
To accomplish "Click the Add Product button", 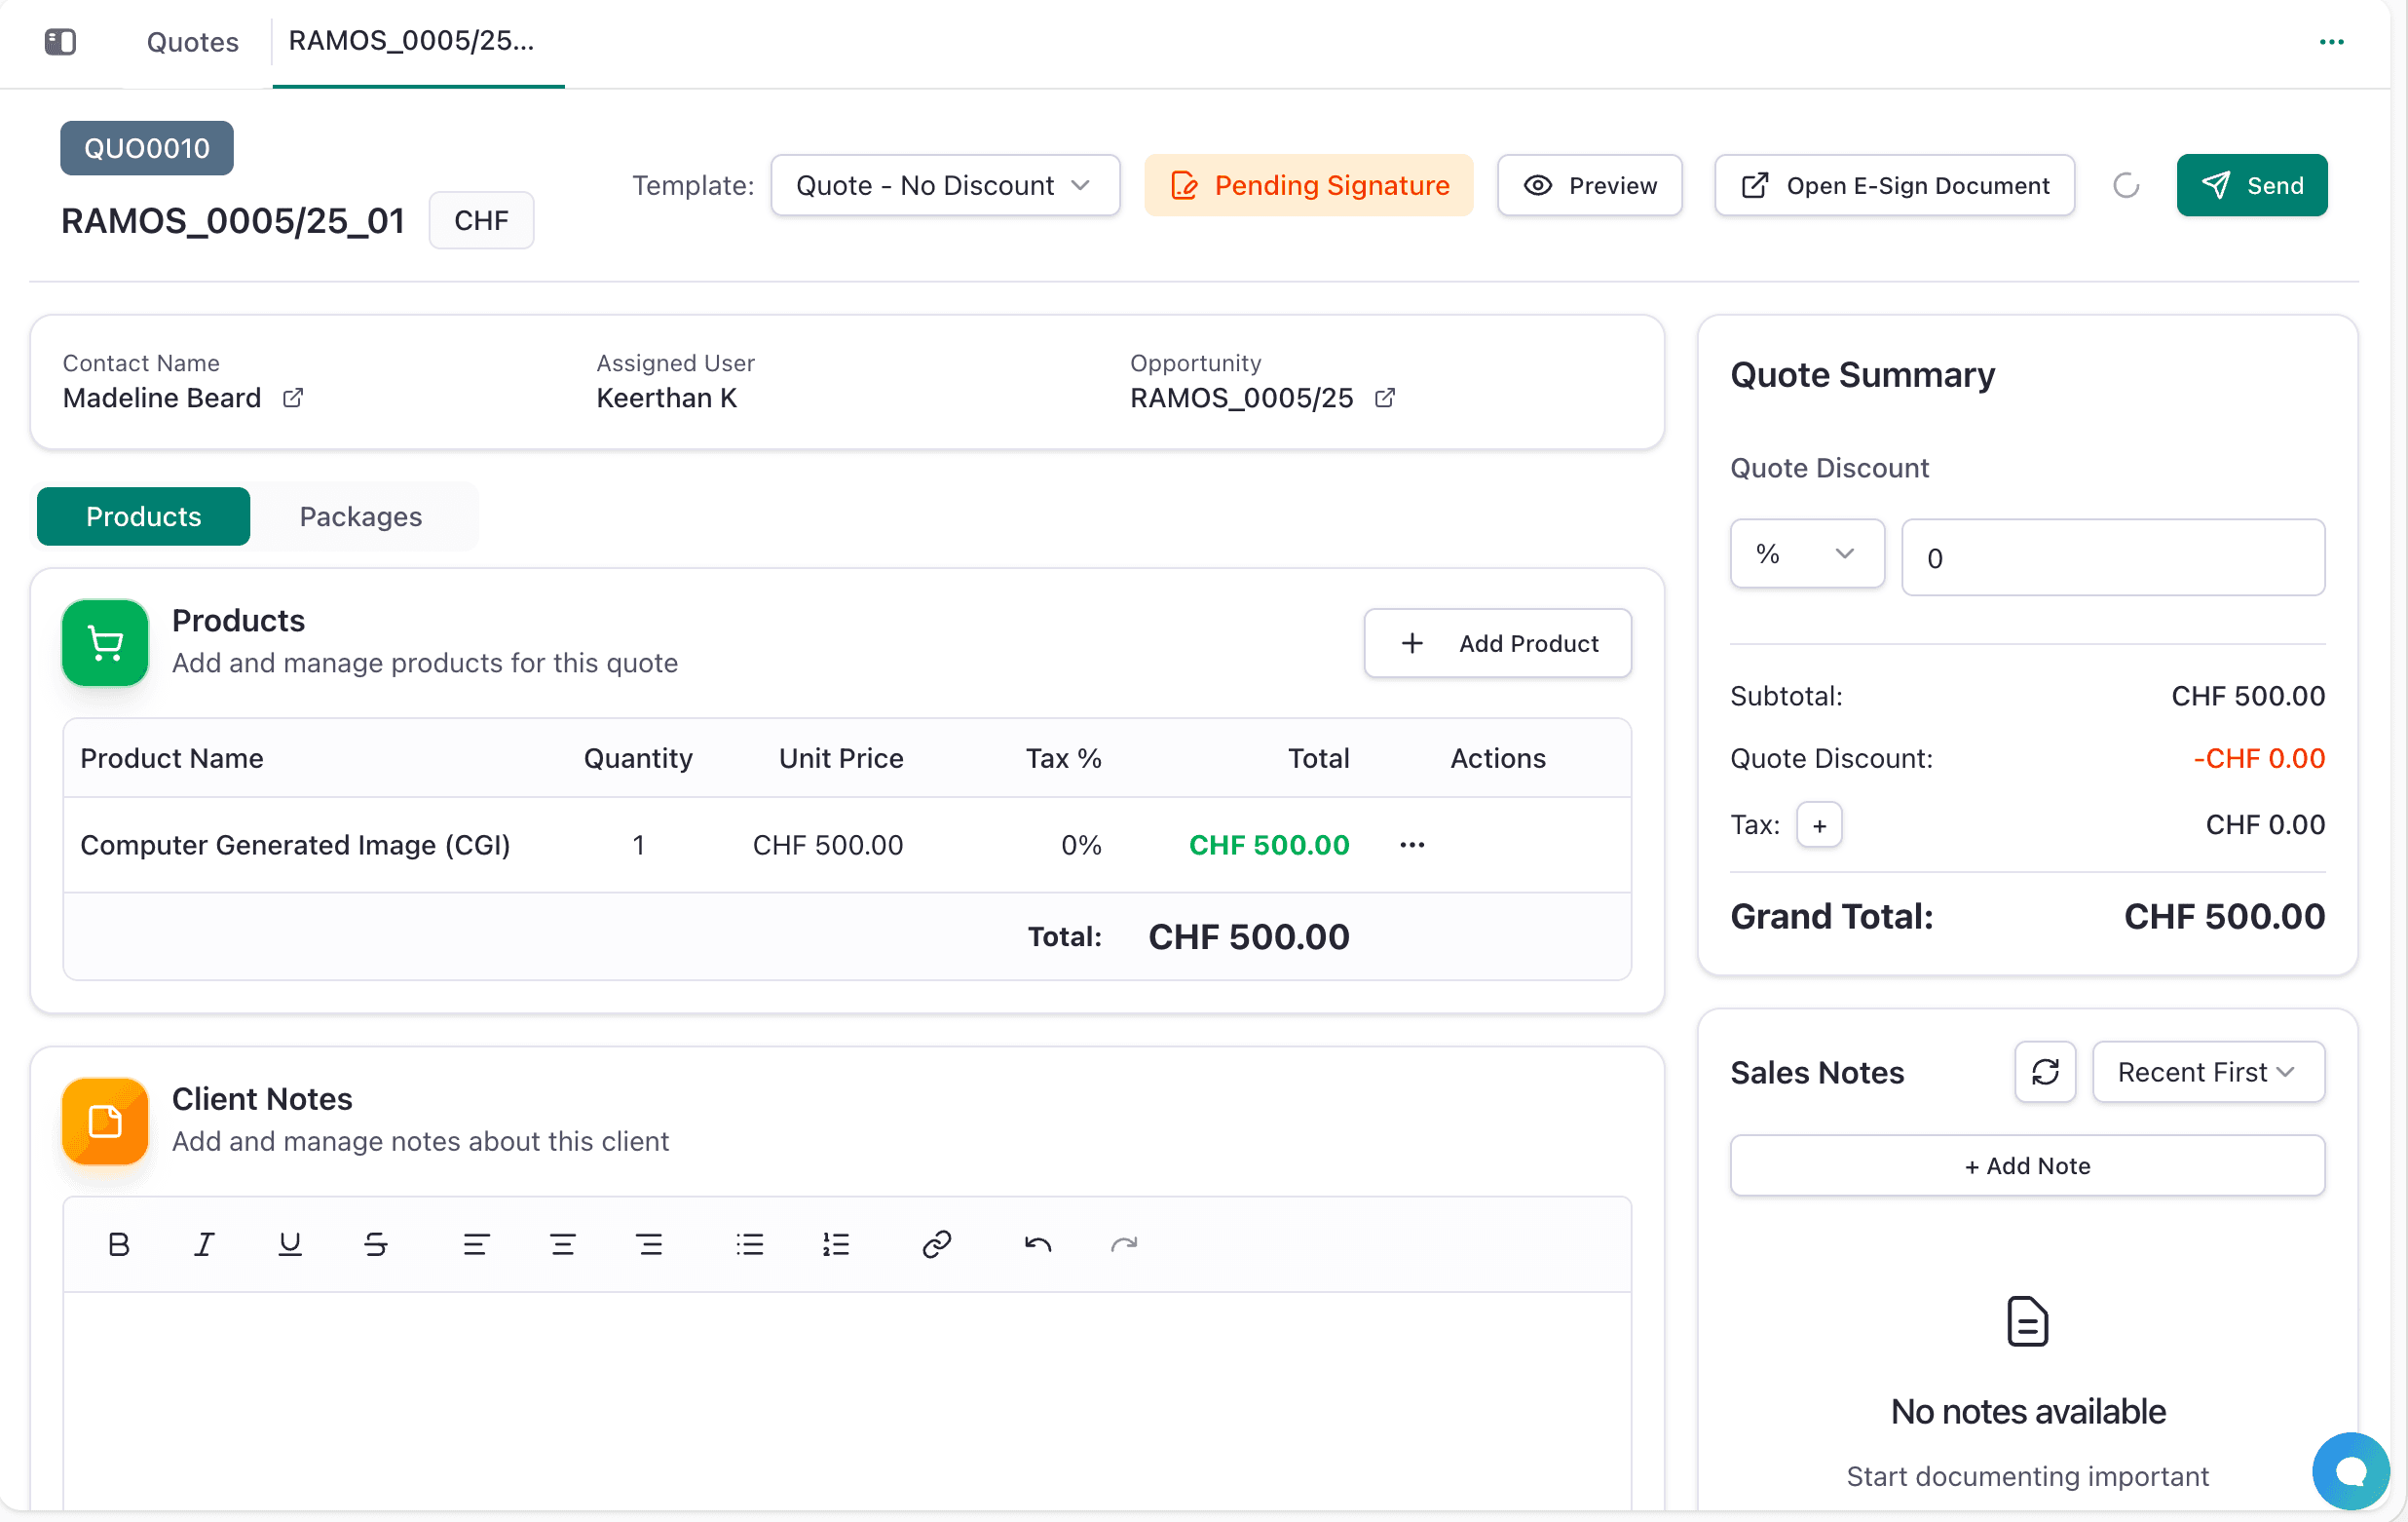I will (x=1498, y=643).
